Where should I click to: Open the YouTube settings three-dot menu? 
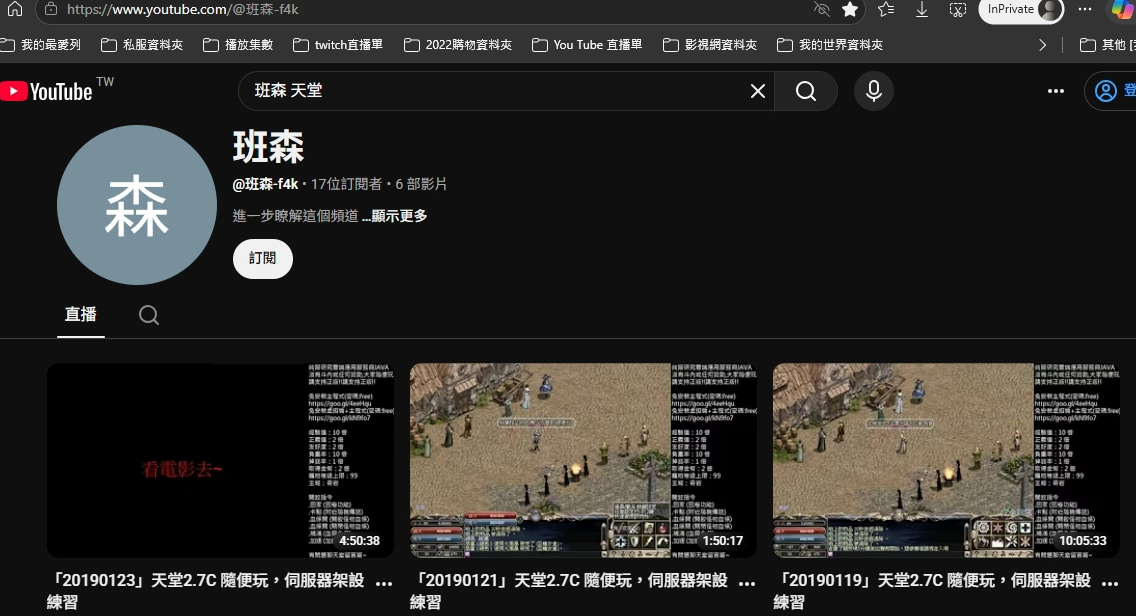1056,91
